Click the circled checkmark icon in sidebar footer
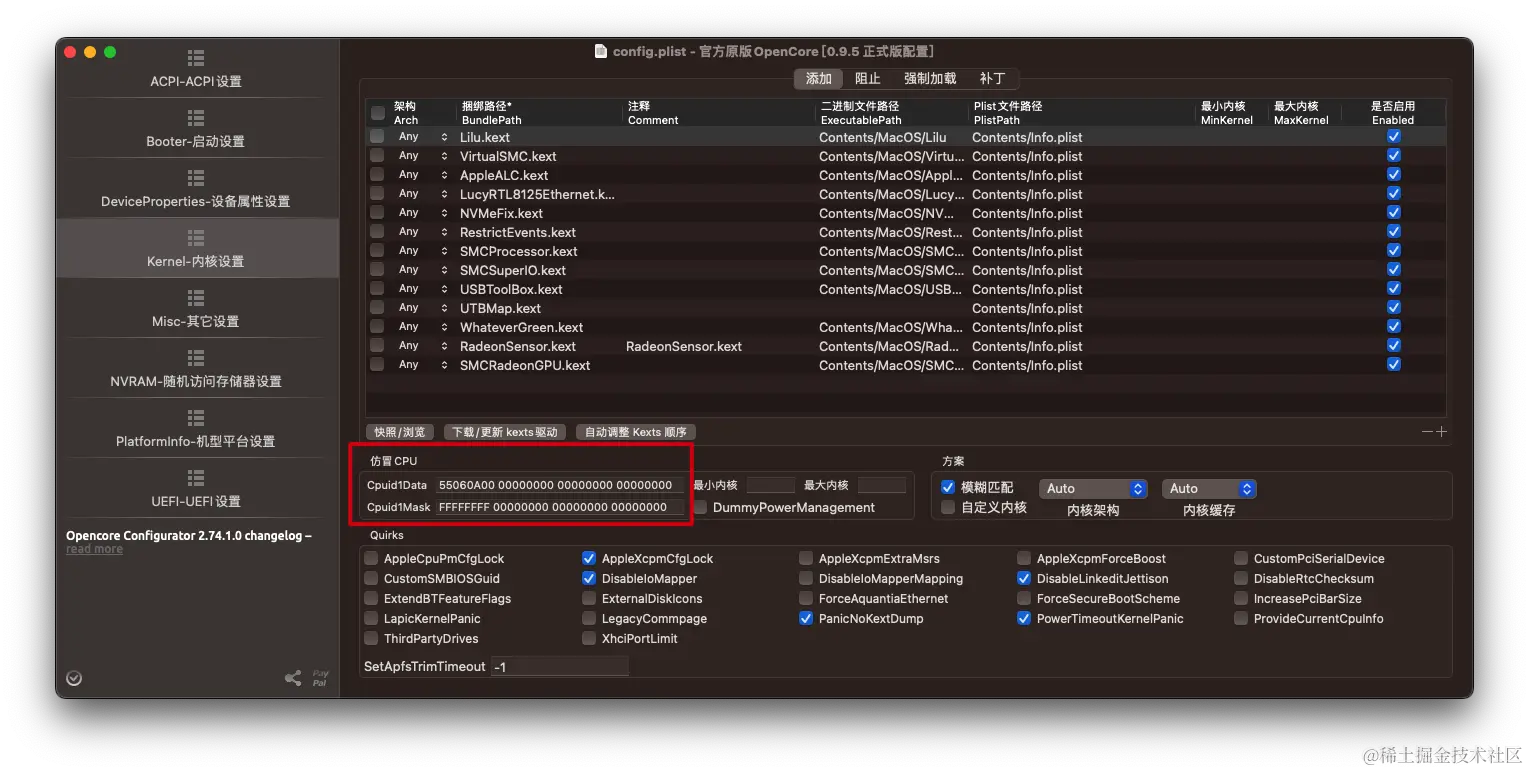1529x772 pixels. click(74, 678)
